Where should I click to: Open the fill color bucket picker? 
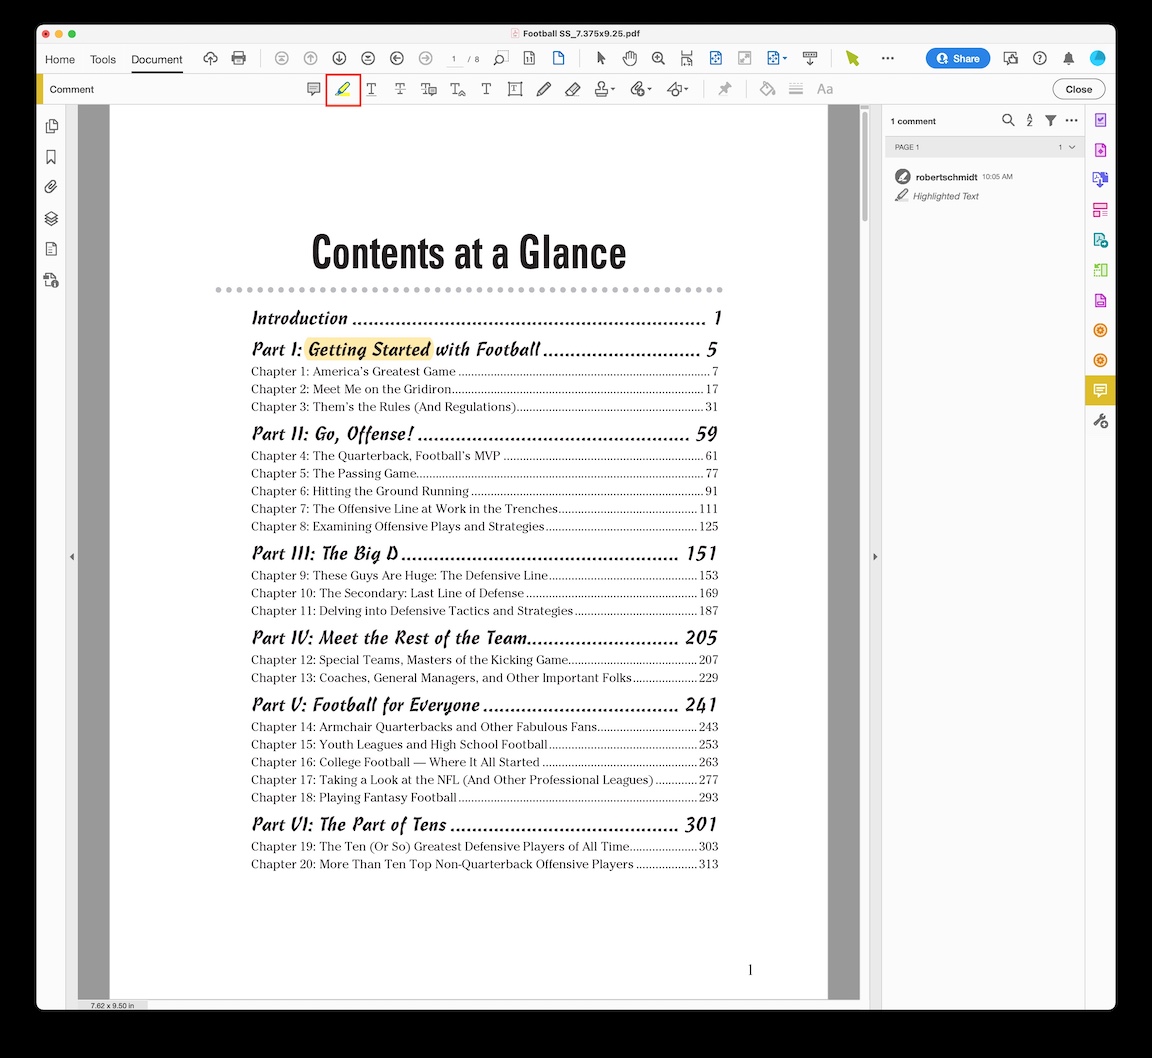(767, 89)
